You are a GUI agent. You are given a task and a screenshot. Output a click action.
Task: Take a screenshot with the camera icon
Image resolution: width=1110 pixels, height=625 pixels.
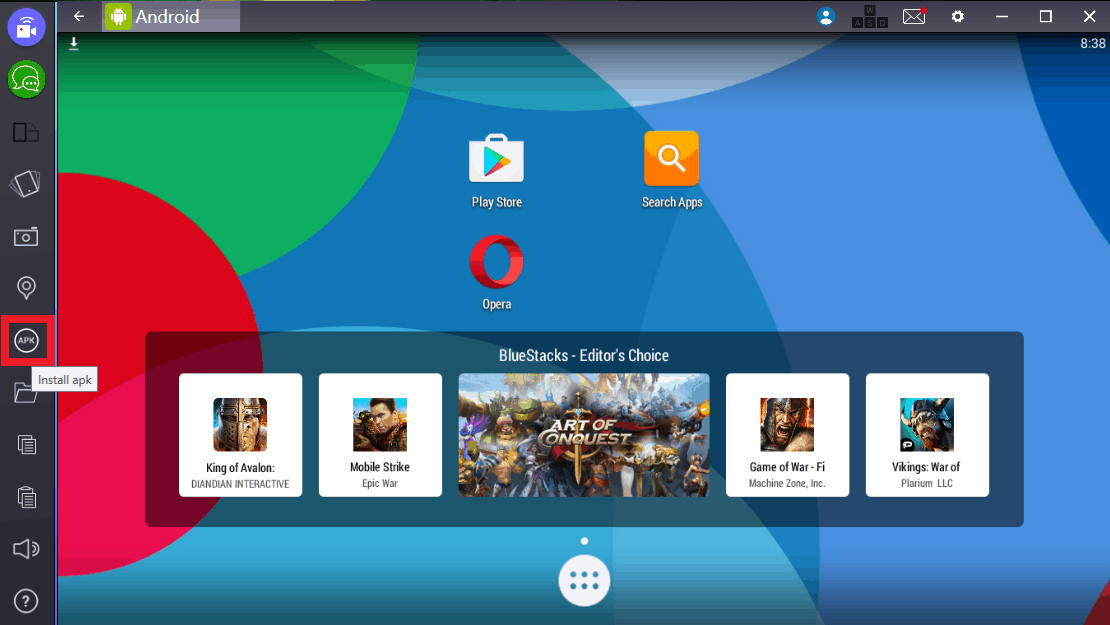coord(26,236)
